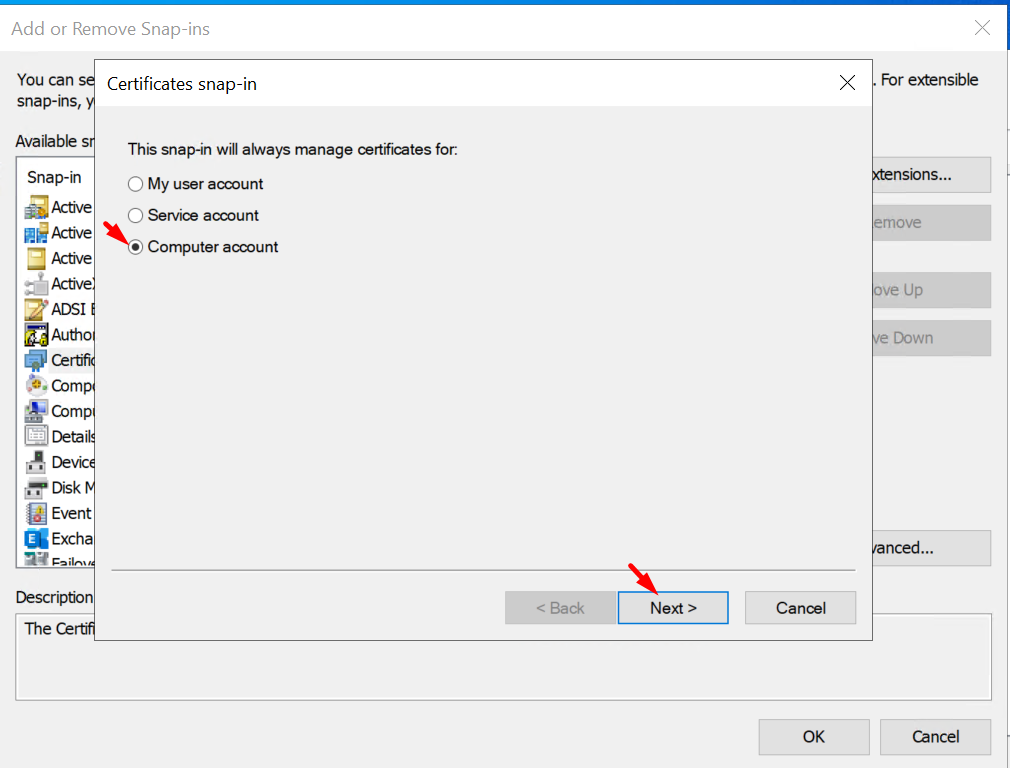Cancel the Certificates snap-in wizard
1010x768 pixels.
(800, 608)
